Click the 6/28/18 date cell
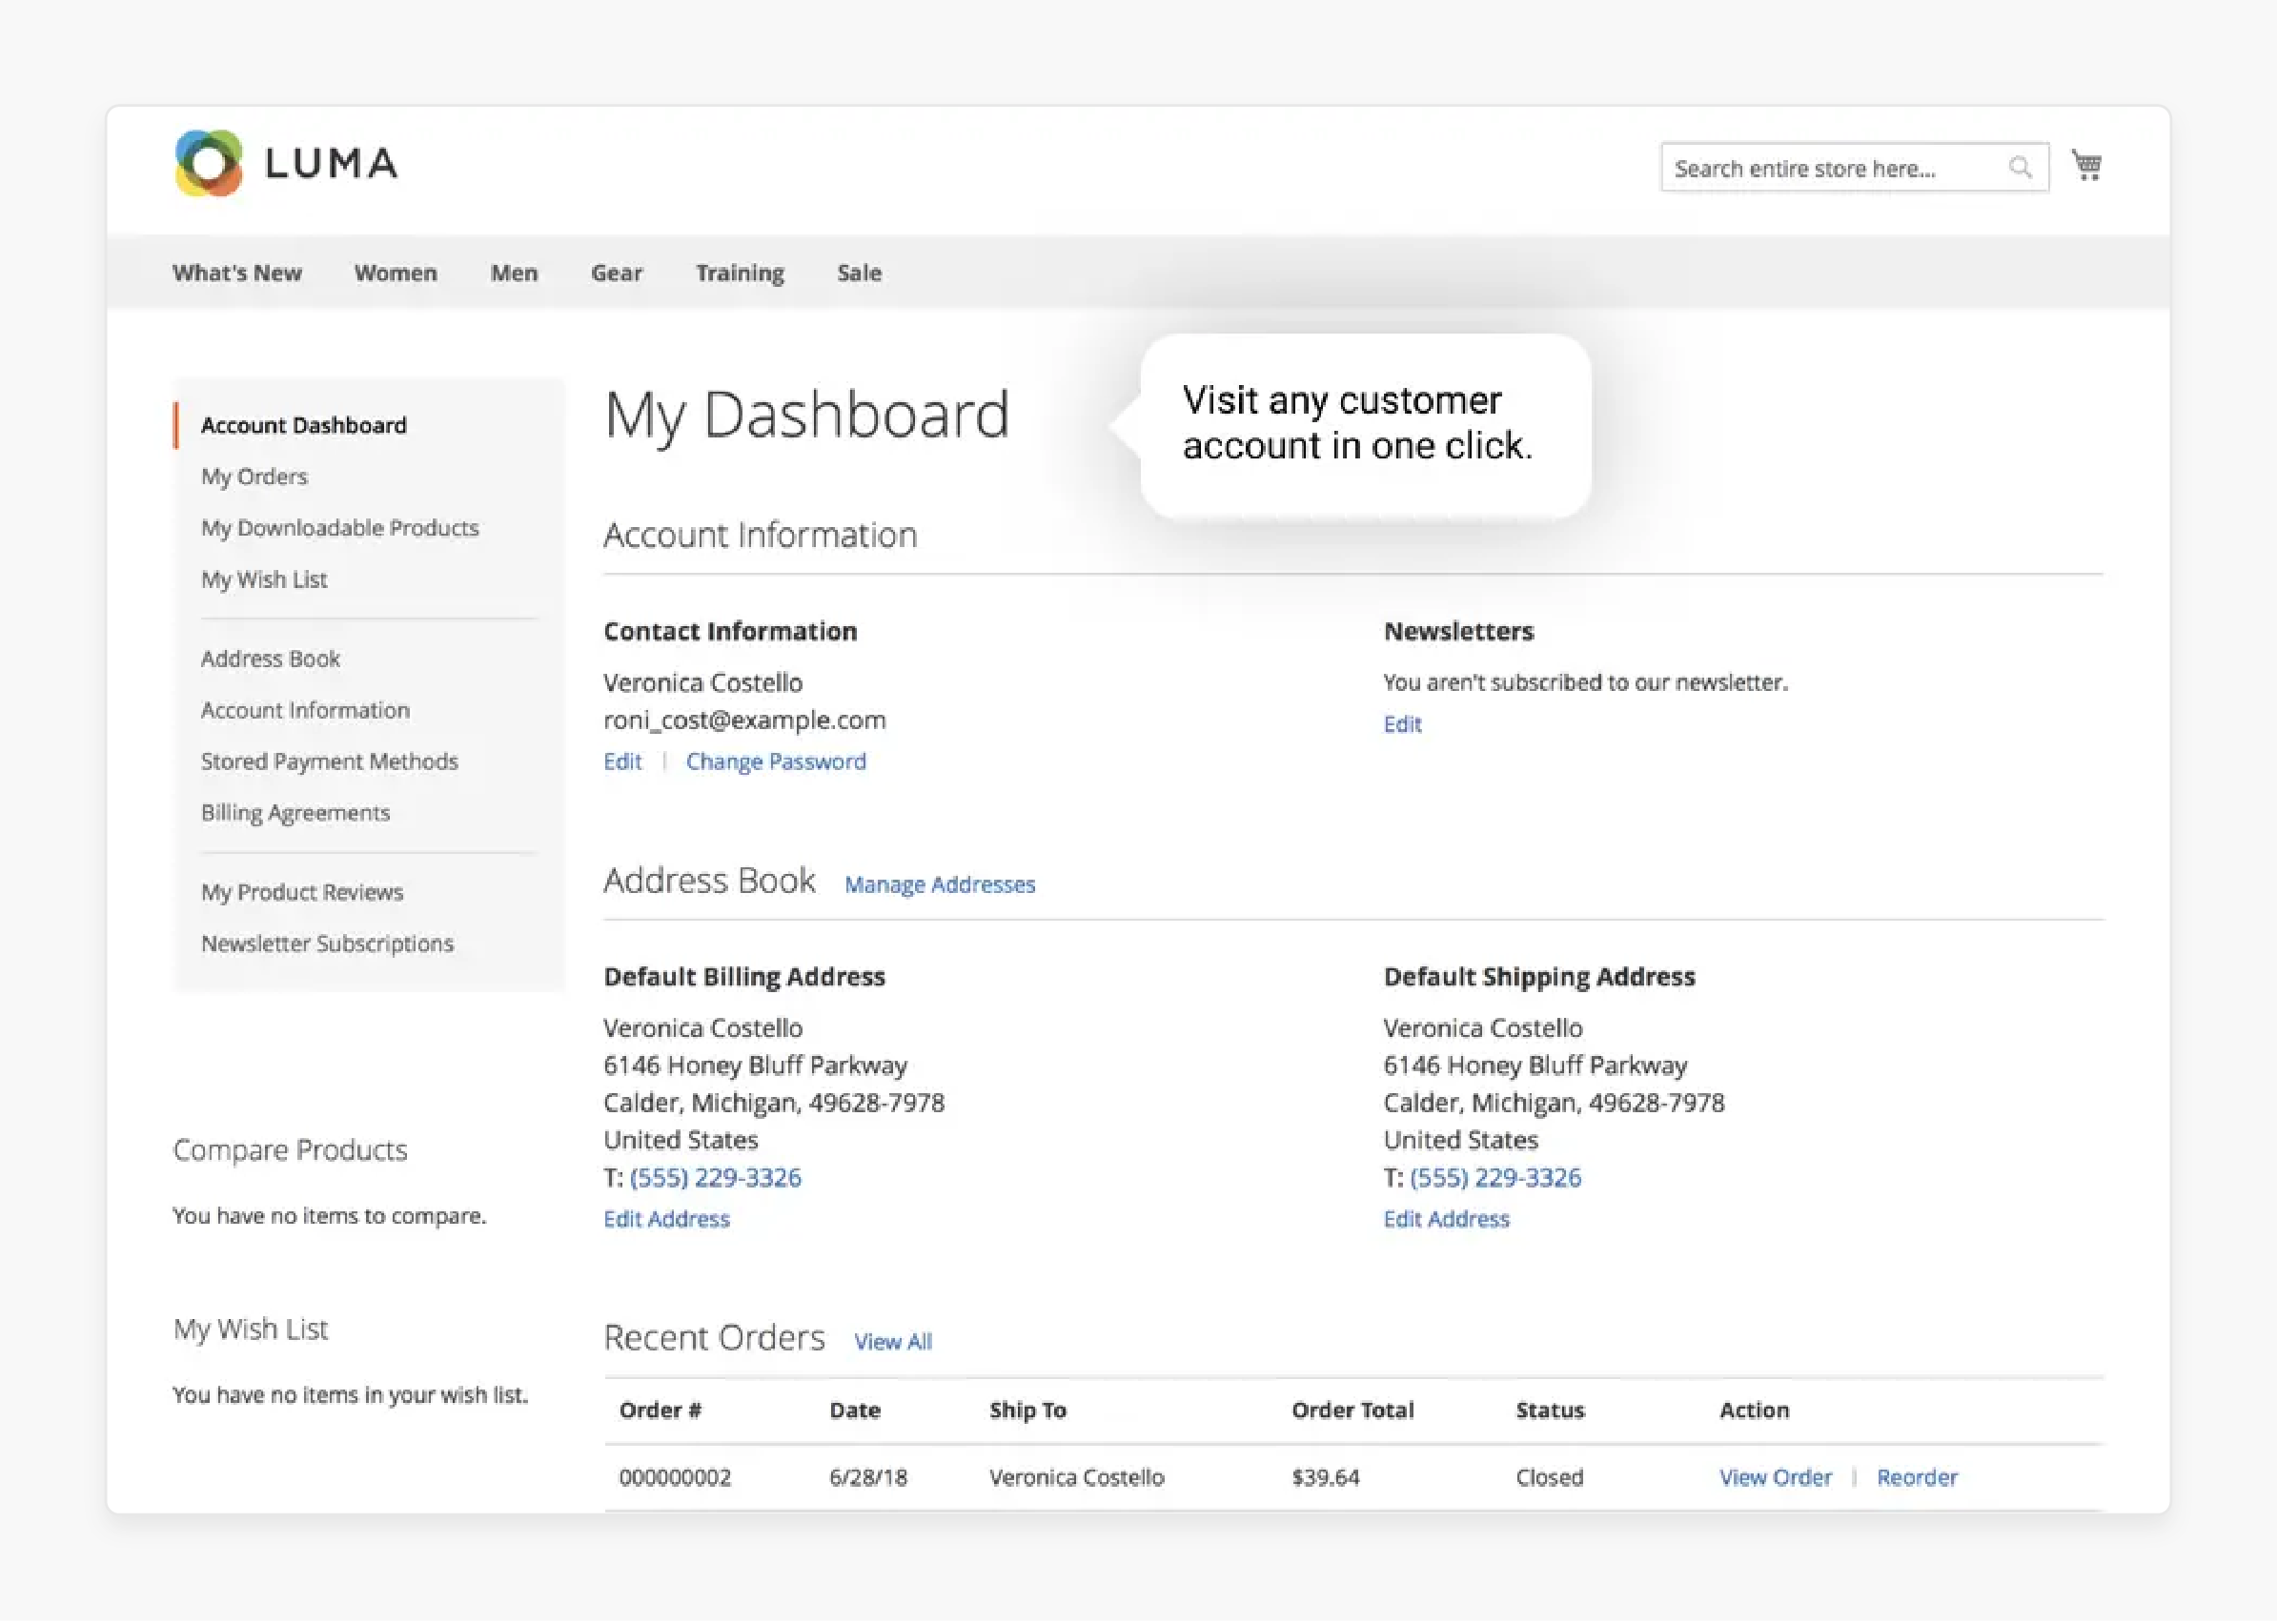 coord(868,1479)
